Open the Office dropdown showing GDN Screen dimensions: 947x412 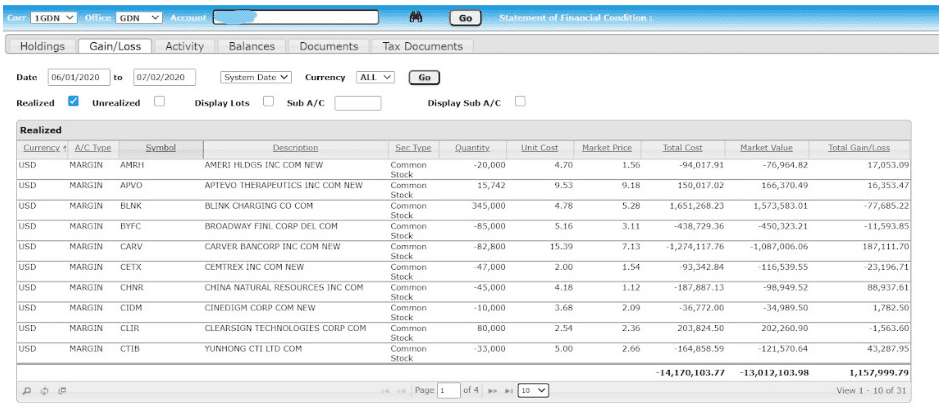[x=139, y=18]
